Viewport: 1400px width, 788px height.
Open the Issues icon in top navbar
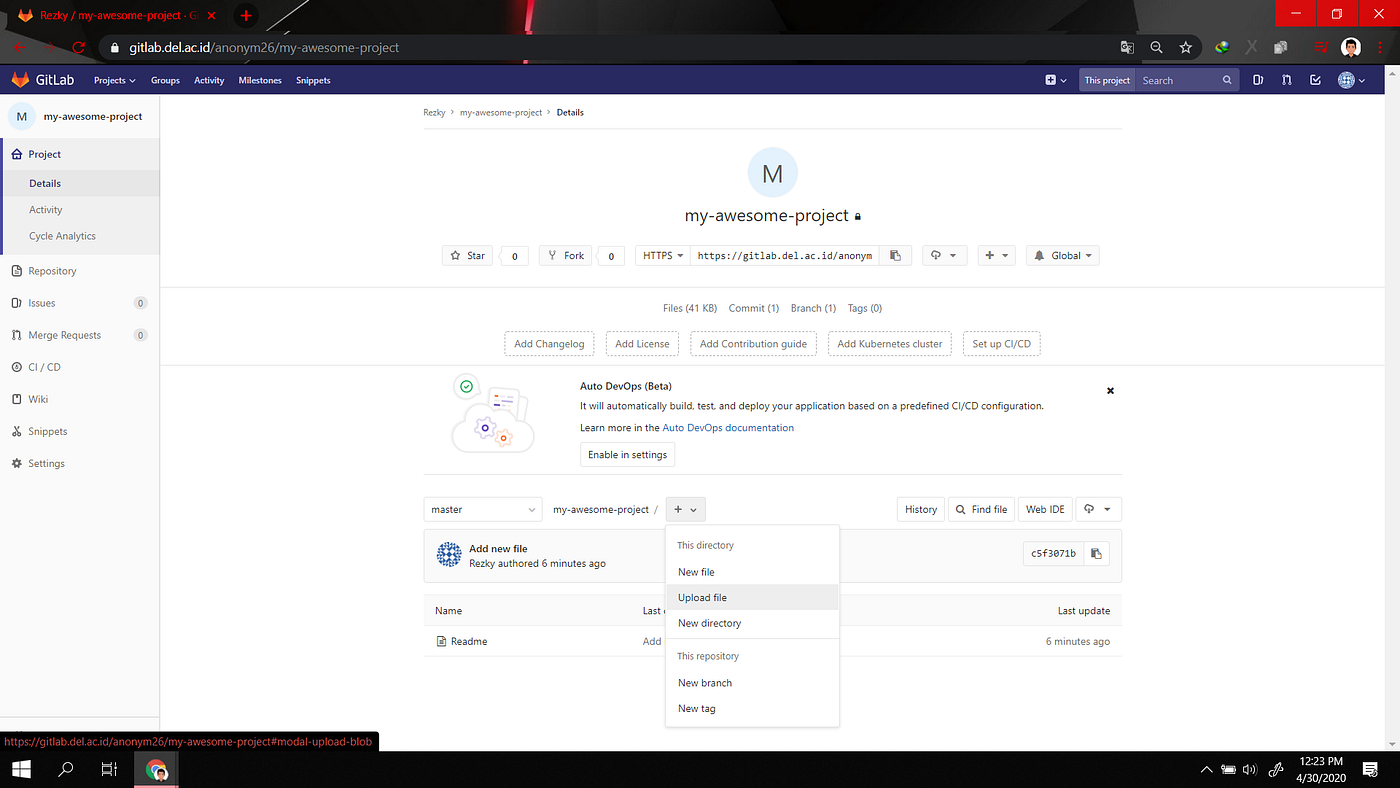point(1259,80)
